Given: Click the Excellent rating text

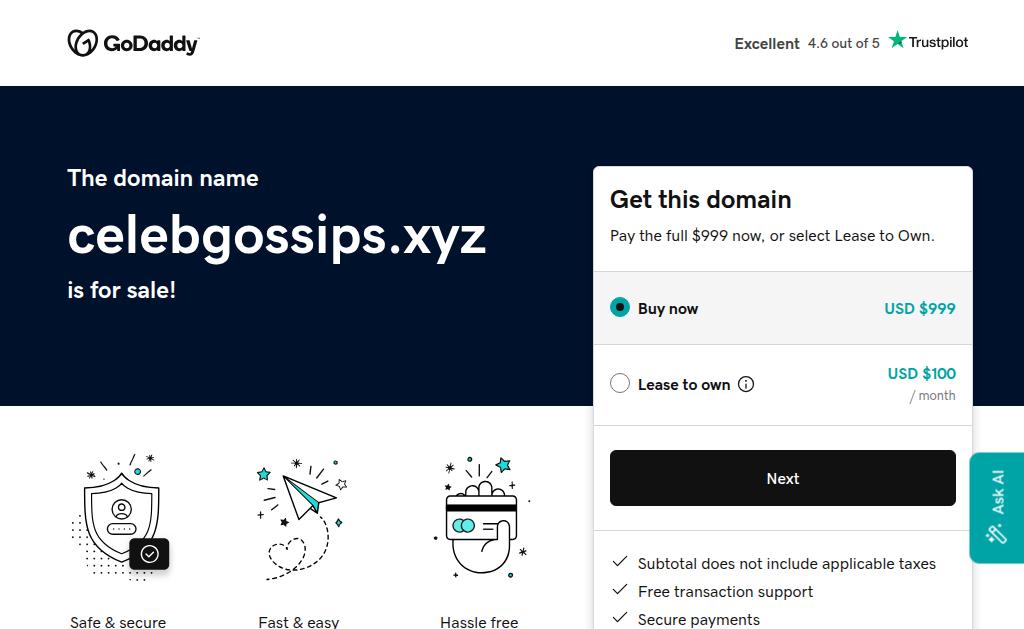Looking at the screenshot, I should click(x=767, y=44).
